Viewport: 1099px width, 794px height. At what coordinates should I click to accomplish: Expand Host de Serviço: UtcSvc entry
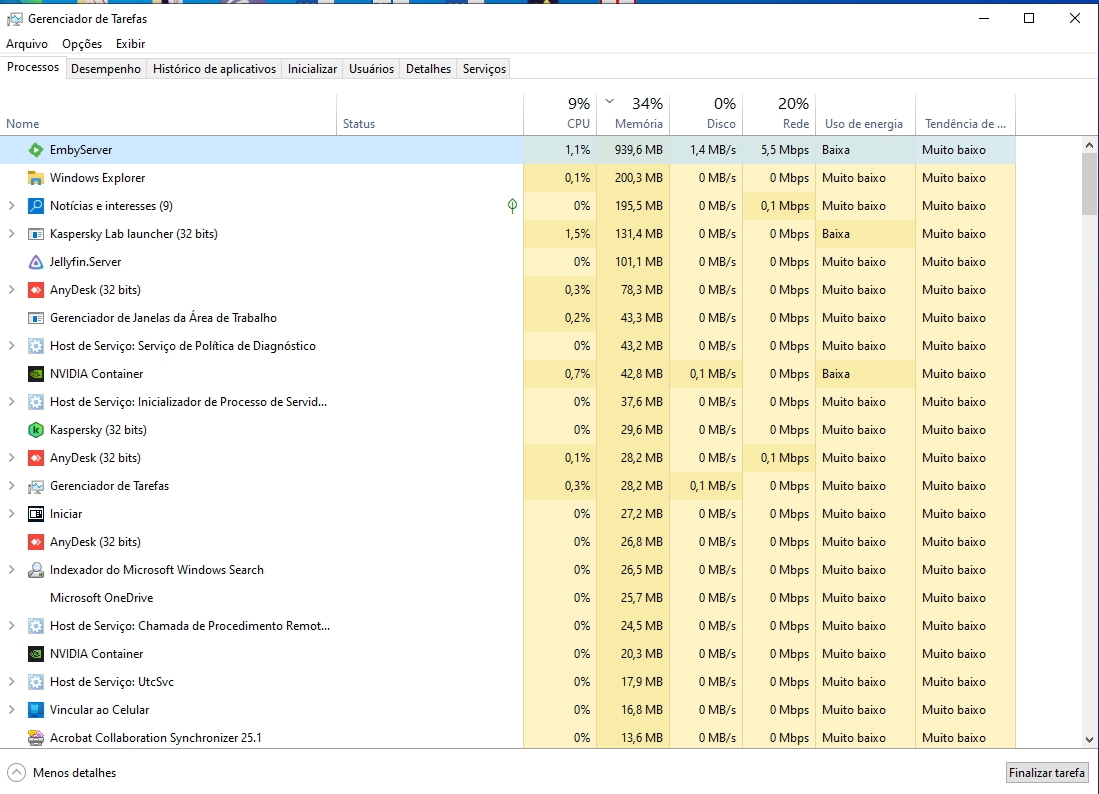pos(11,682)
